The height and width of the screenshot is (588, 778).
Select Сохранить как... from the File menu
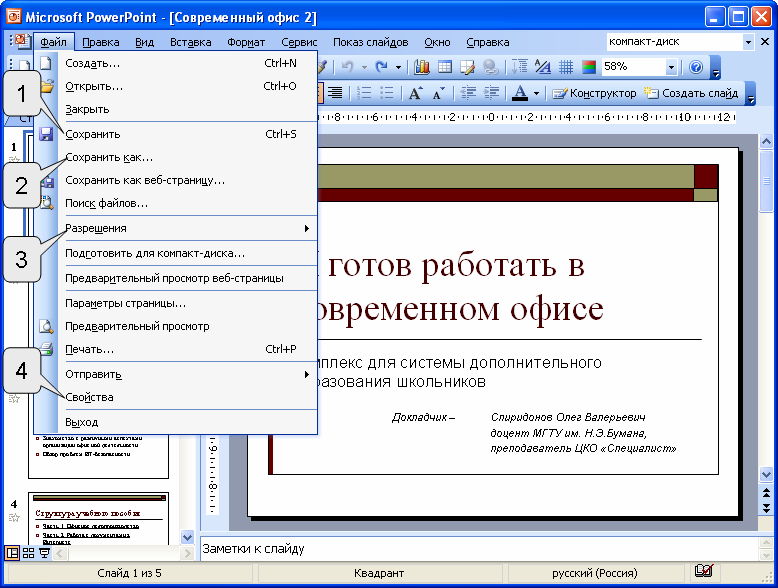(109, 157)
